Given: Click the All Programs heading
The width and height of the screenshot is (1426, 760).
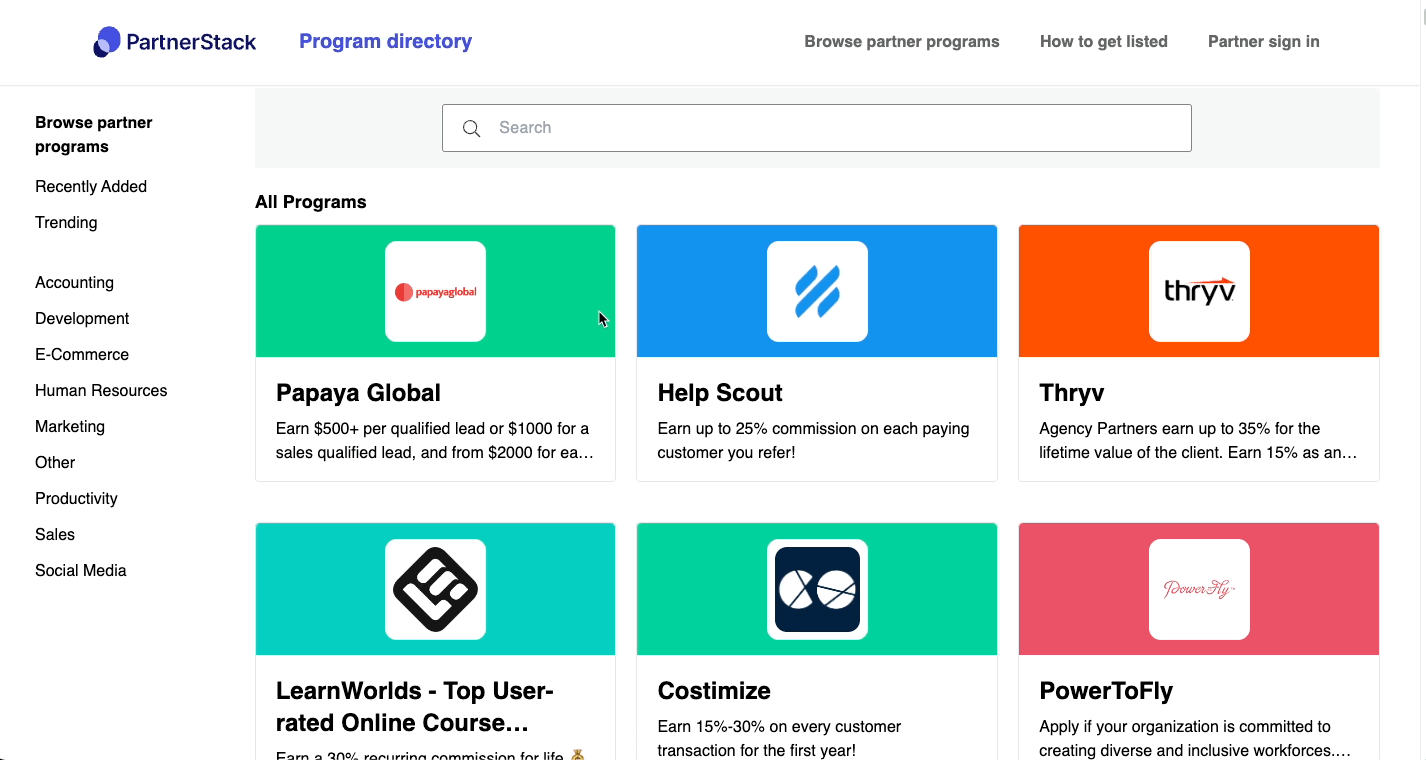Looking at the screenshot, I should coord(311,202).
